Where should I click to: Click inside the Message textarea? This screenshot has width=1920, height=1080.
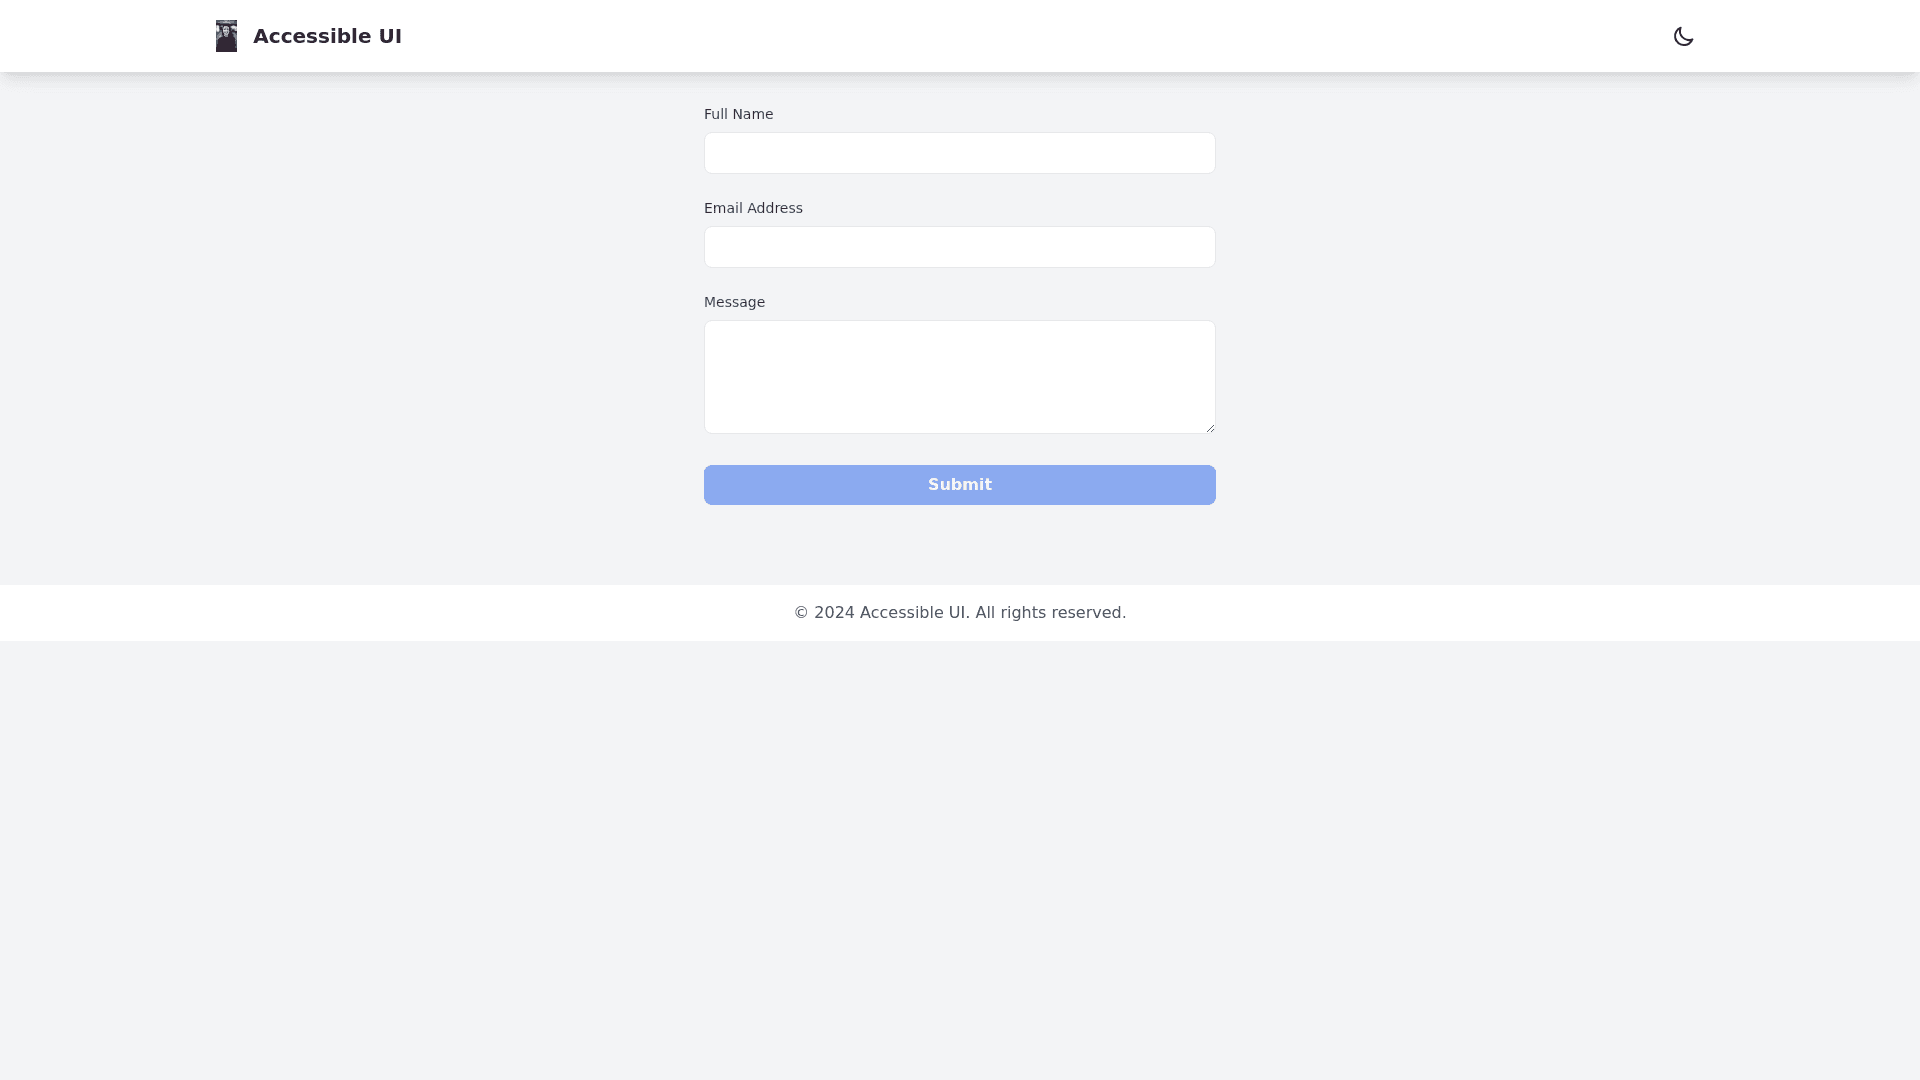tap(959, 376)
